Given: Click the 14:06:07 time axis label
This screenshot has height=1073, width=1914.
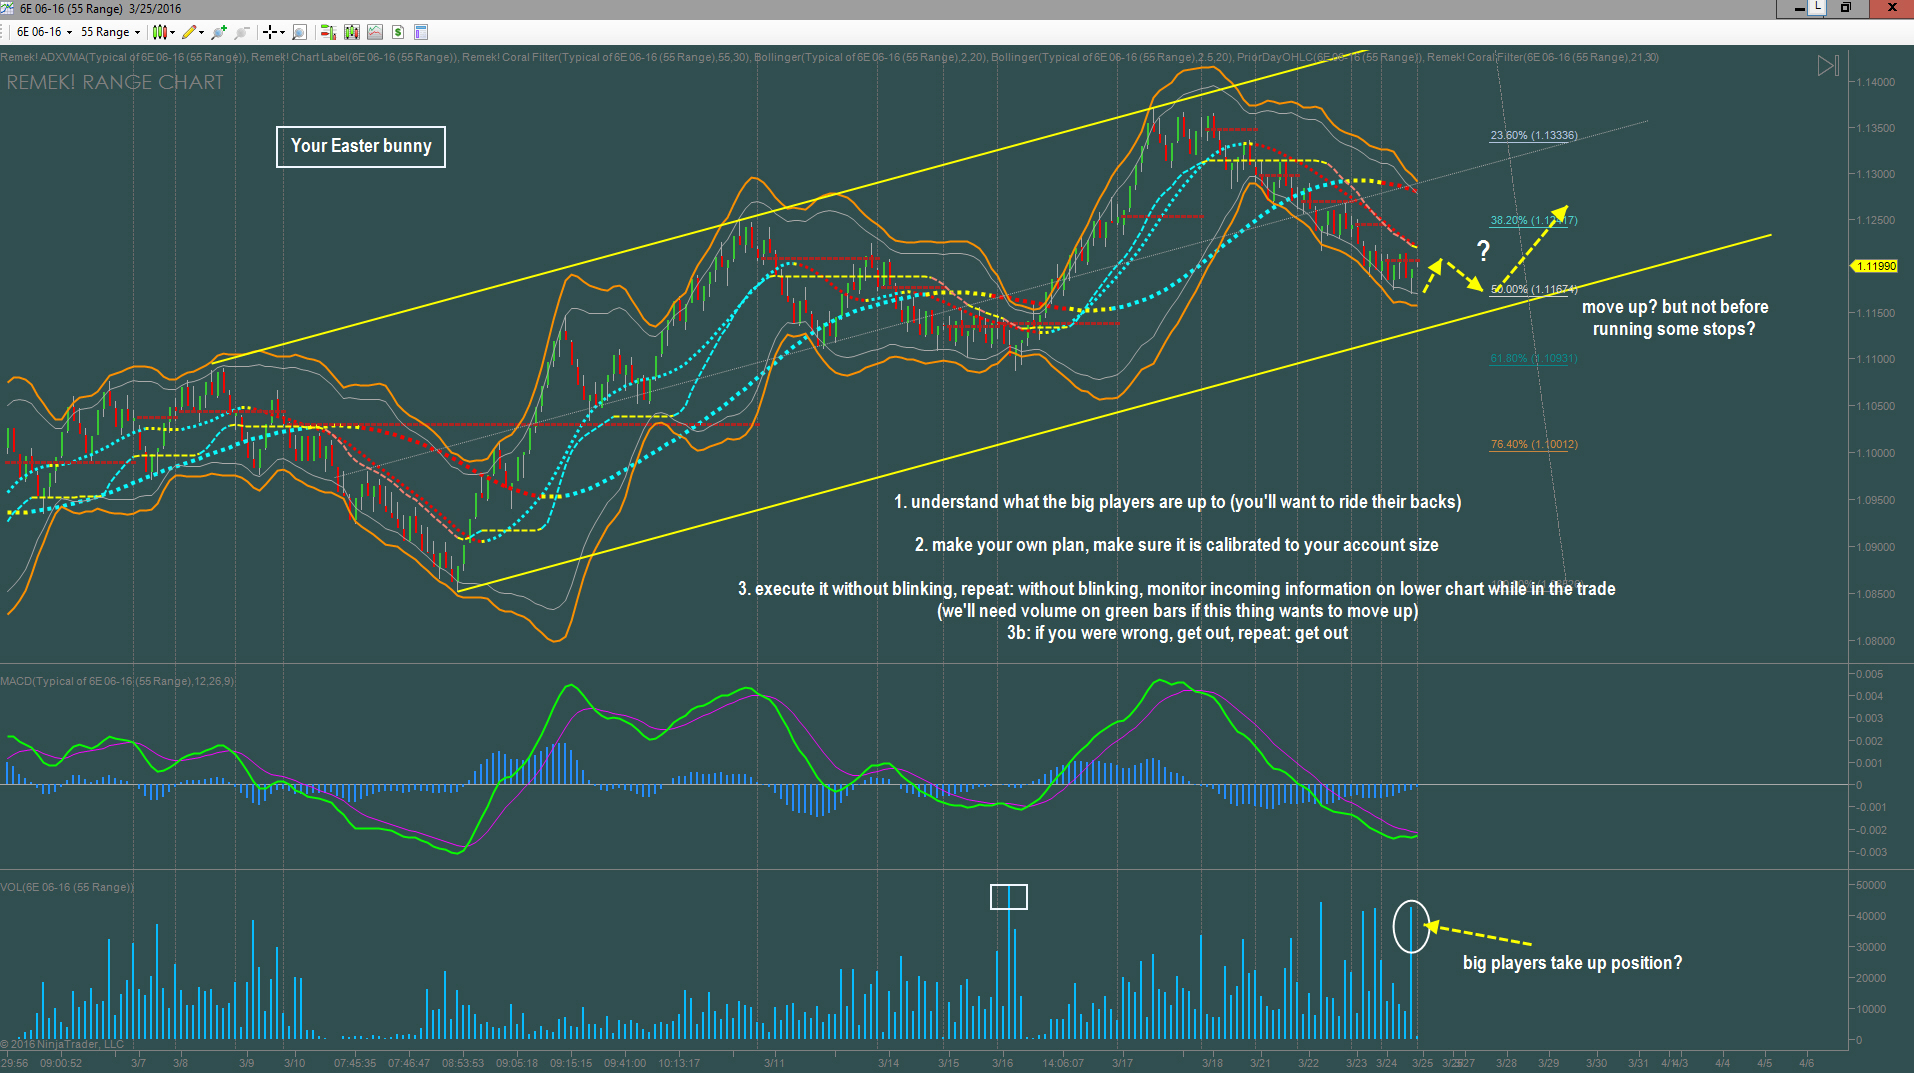Looking at the screenshot, I should 1063,1063.
